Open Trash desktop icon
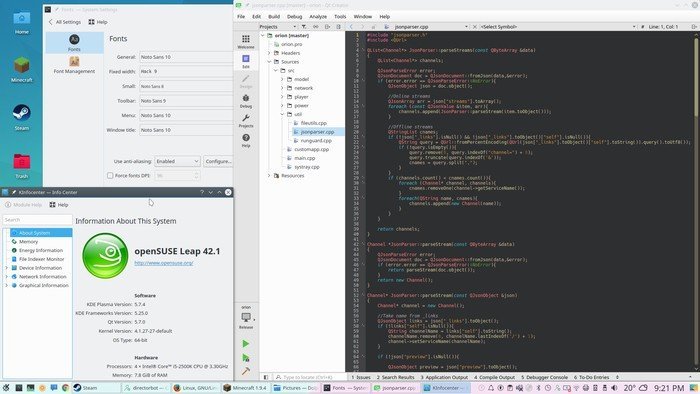 pos(21,166)
